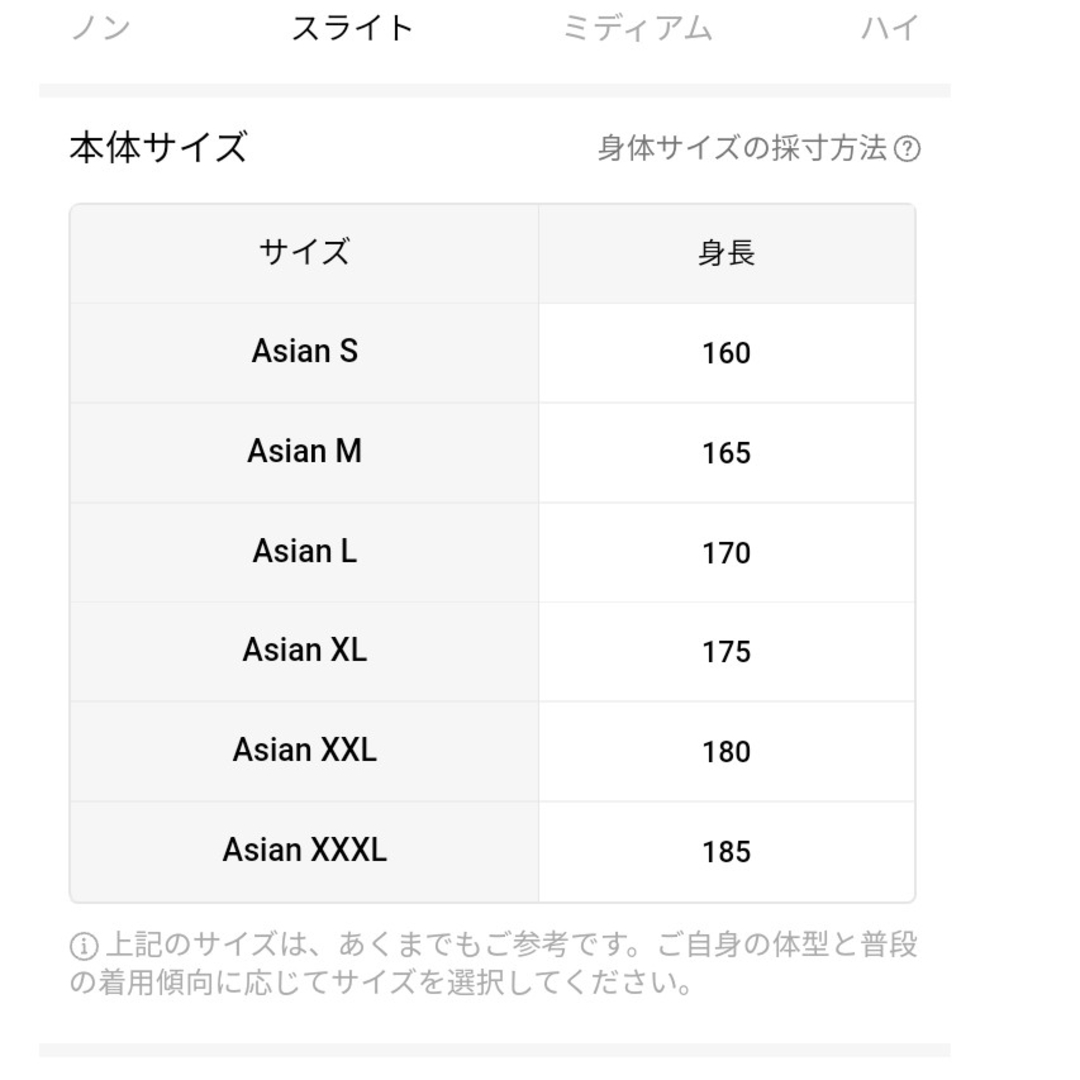
Task: Select the Asian XXXL row
Action: click(492, 851)
